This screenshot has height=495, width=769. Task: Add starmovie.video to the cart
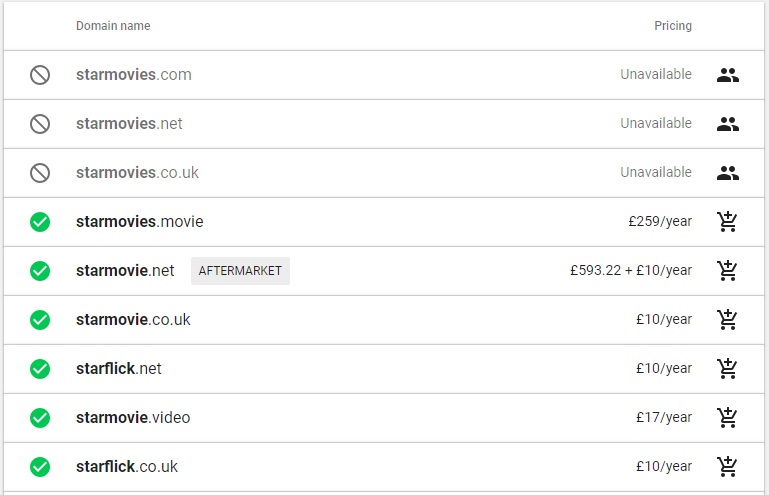(727, 418)
